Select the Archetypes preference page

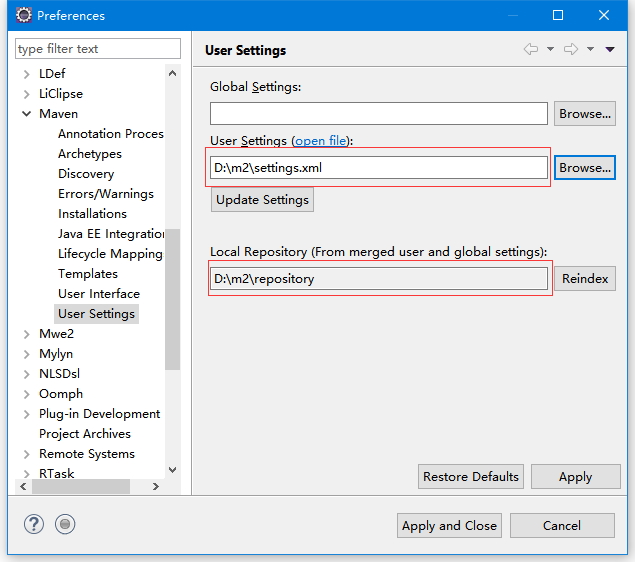(x=90, y=154)
